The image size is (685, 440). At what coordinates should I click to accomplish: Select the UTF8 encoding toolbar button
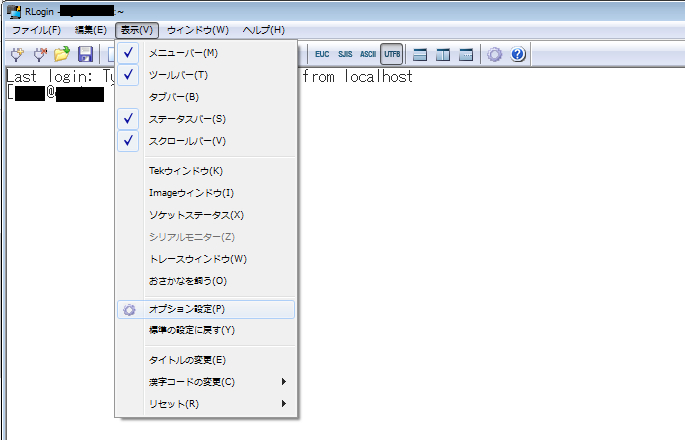[392, 54]
